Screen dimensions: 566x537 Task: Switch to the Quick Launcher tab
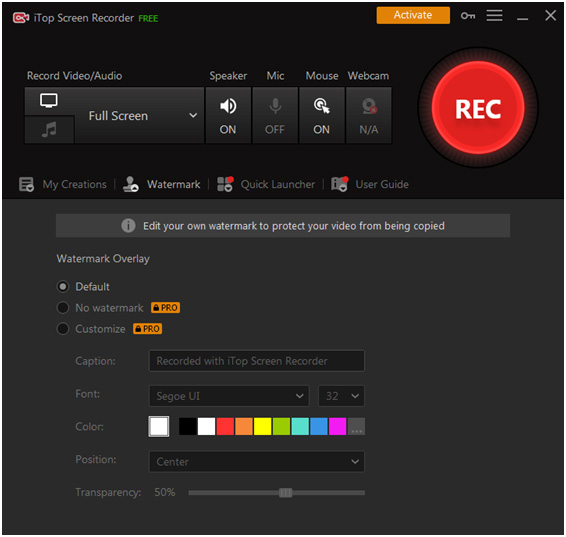tap(278, 184)
